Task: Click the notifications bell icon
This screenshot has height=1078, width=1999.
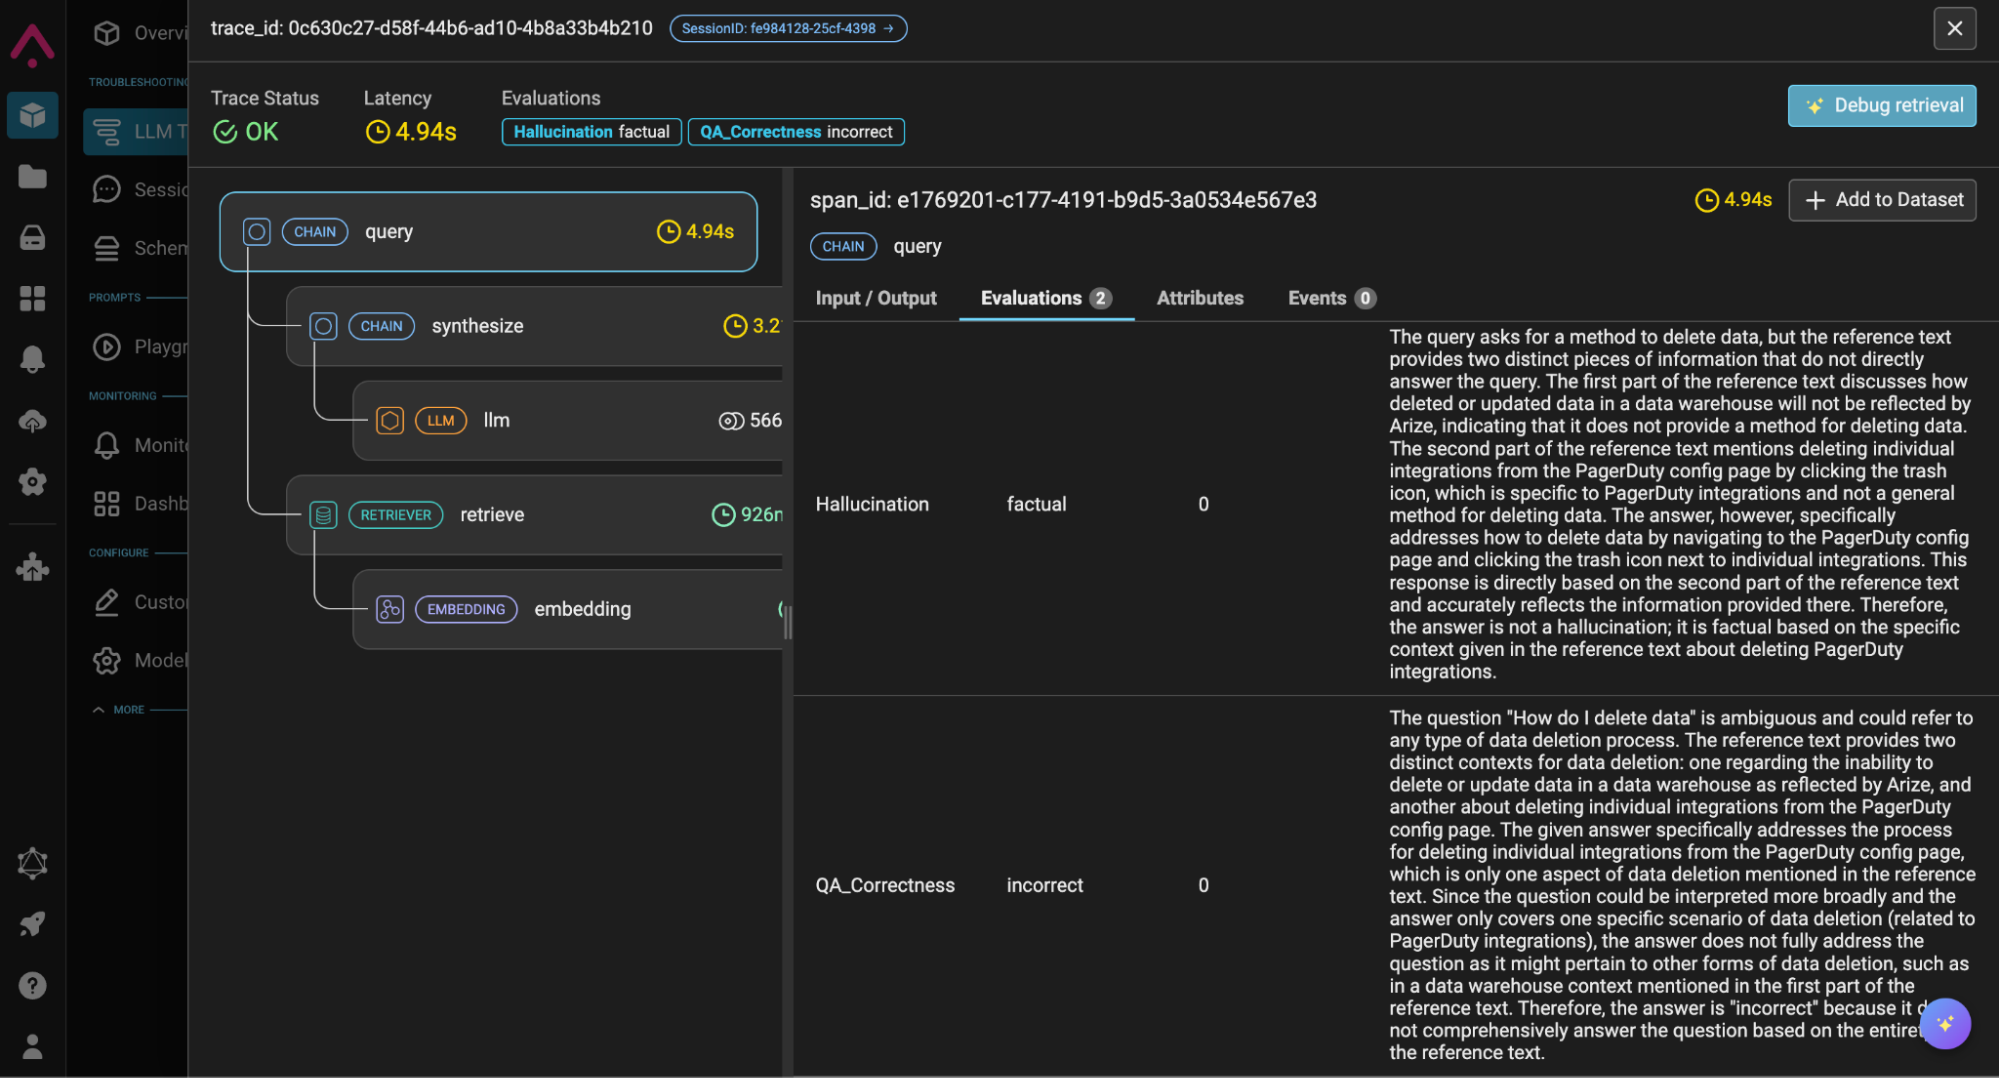Action: coord(32,359)
